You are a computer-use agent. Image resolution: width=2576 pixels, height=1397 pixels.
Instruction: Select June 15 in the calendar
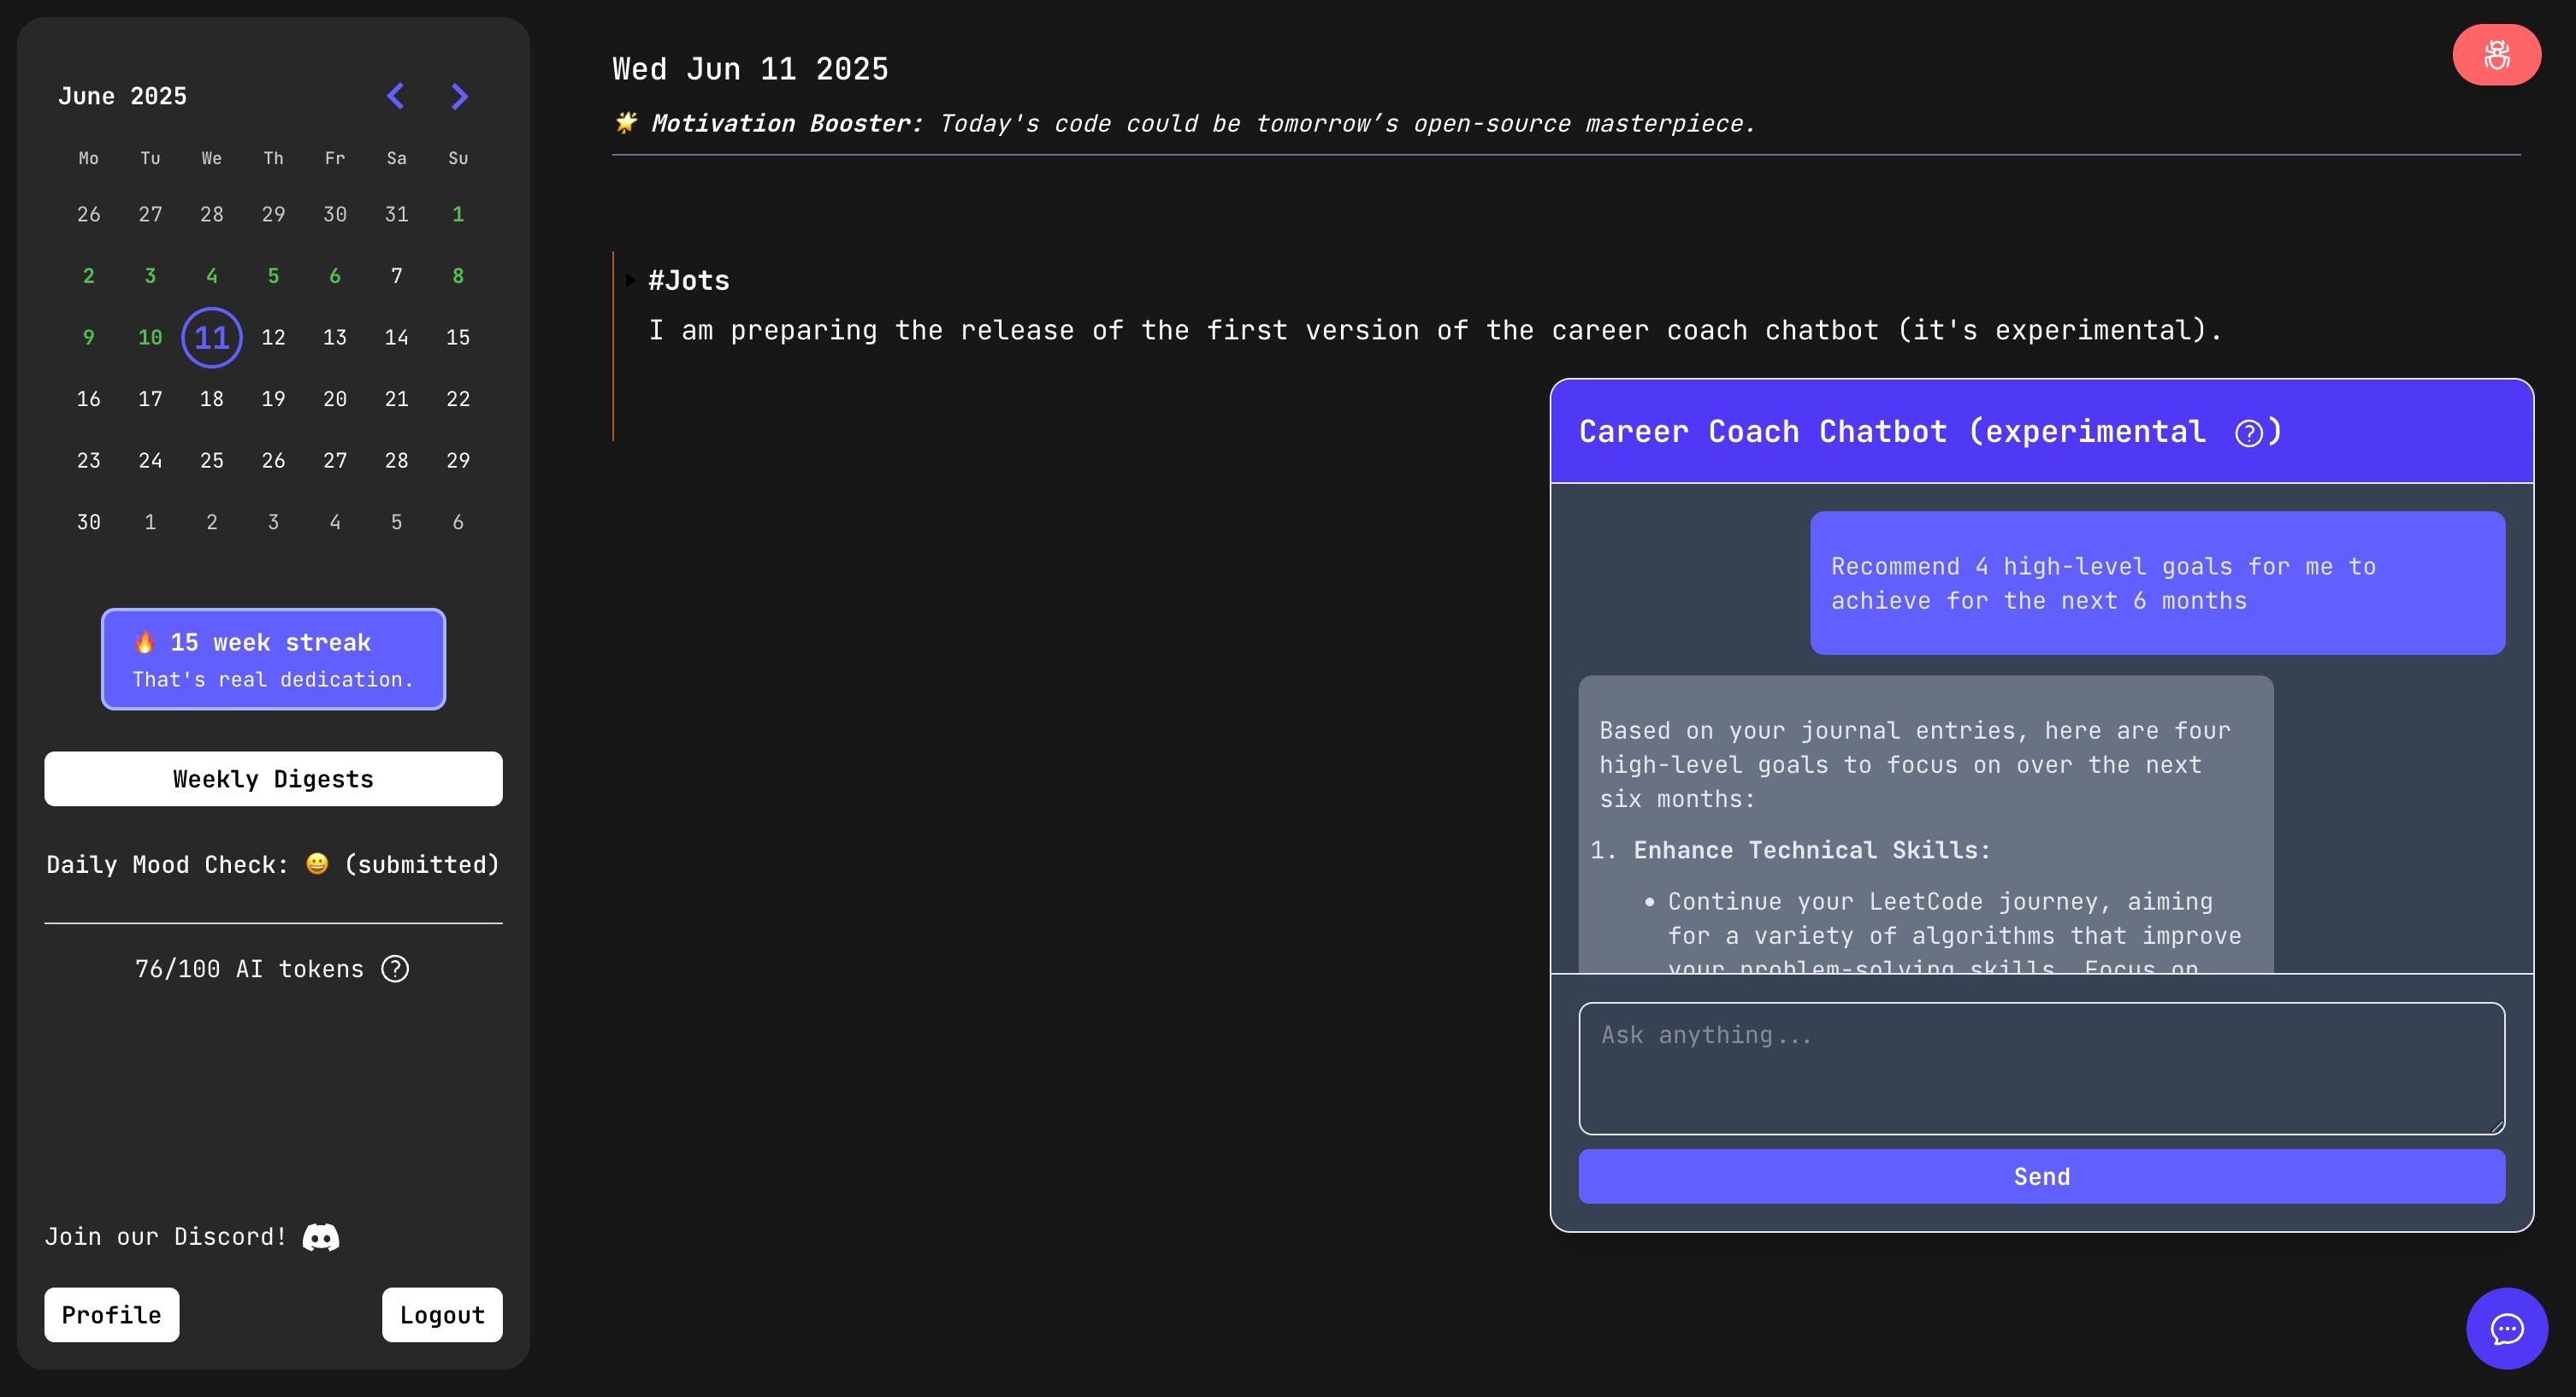(458, 338)
